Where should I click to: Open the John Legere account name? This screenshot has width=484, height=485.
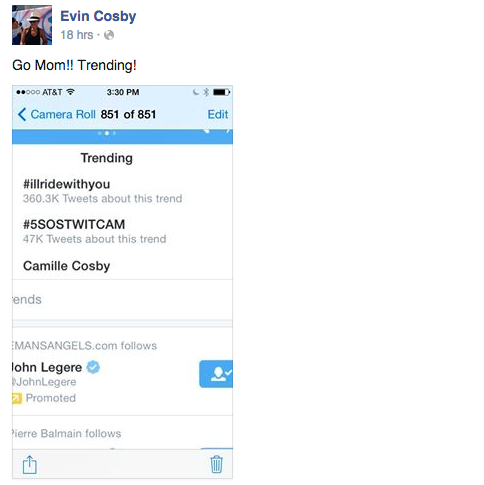pos(47,367)
